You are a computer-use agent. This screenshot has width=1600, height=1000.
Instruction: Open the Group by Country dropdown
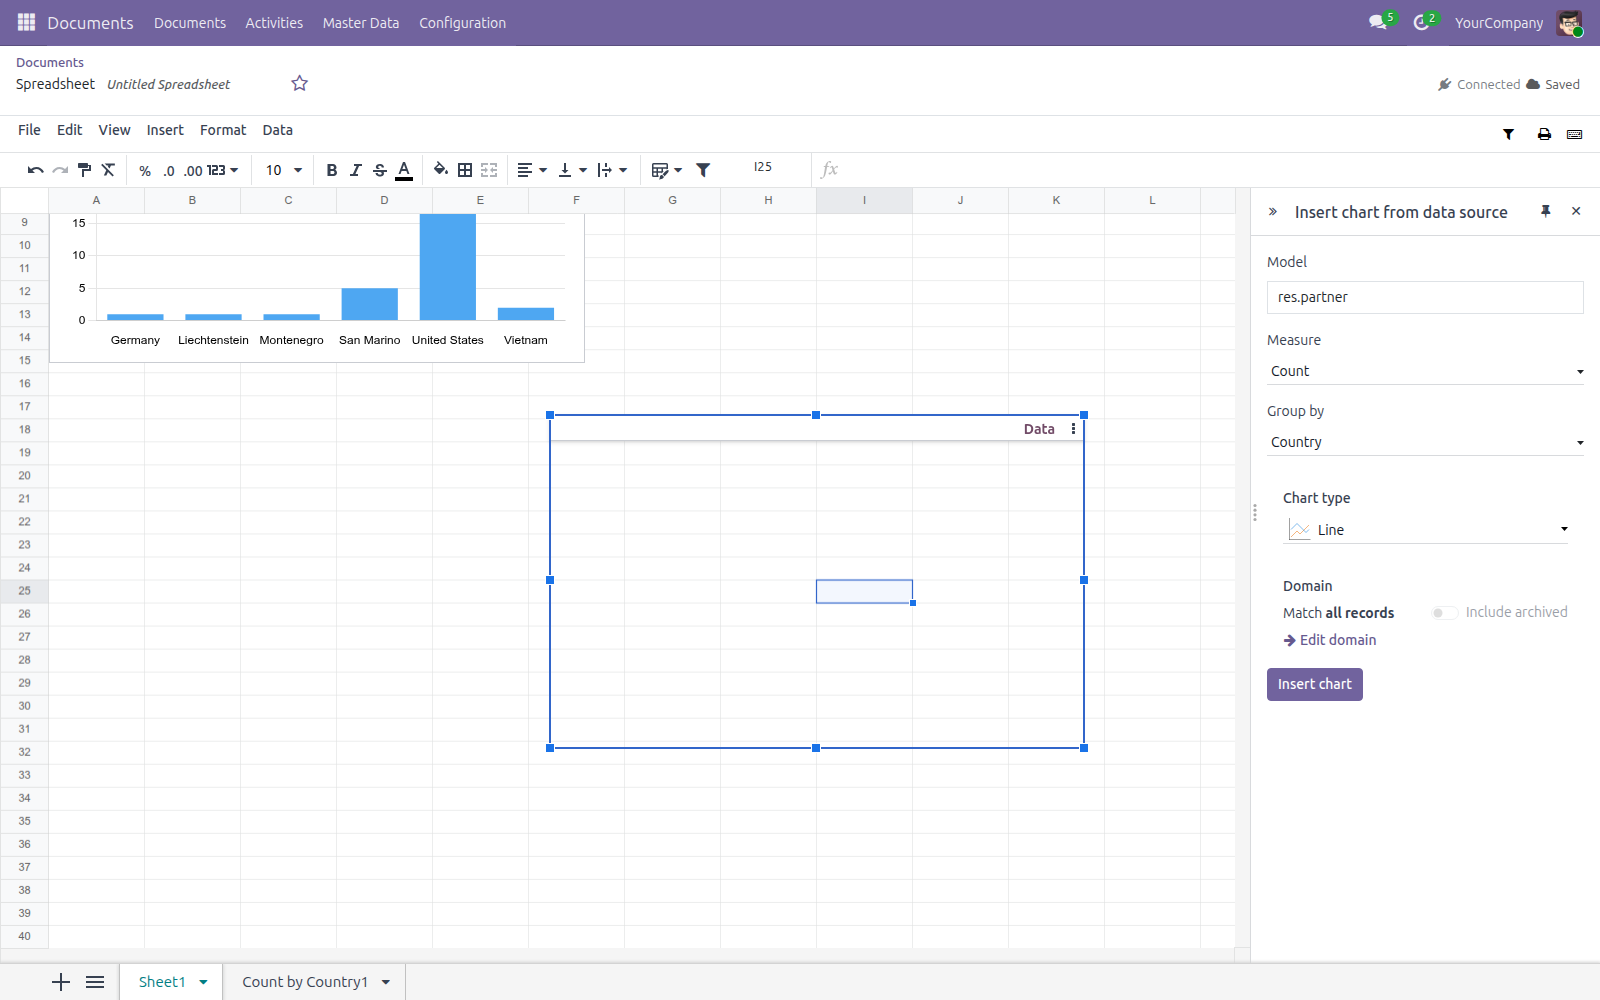pos(1425,442)
